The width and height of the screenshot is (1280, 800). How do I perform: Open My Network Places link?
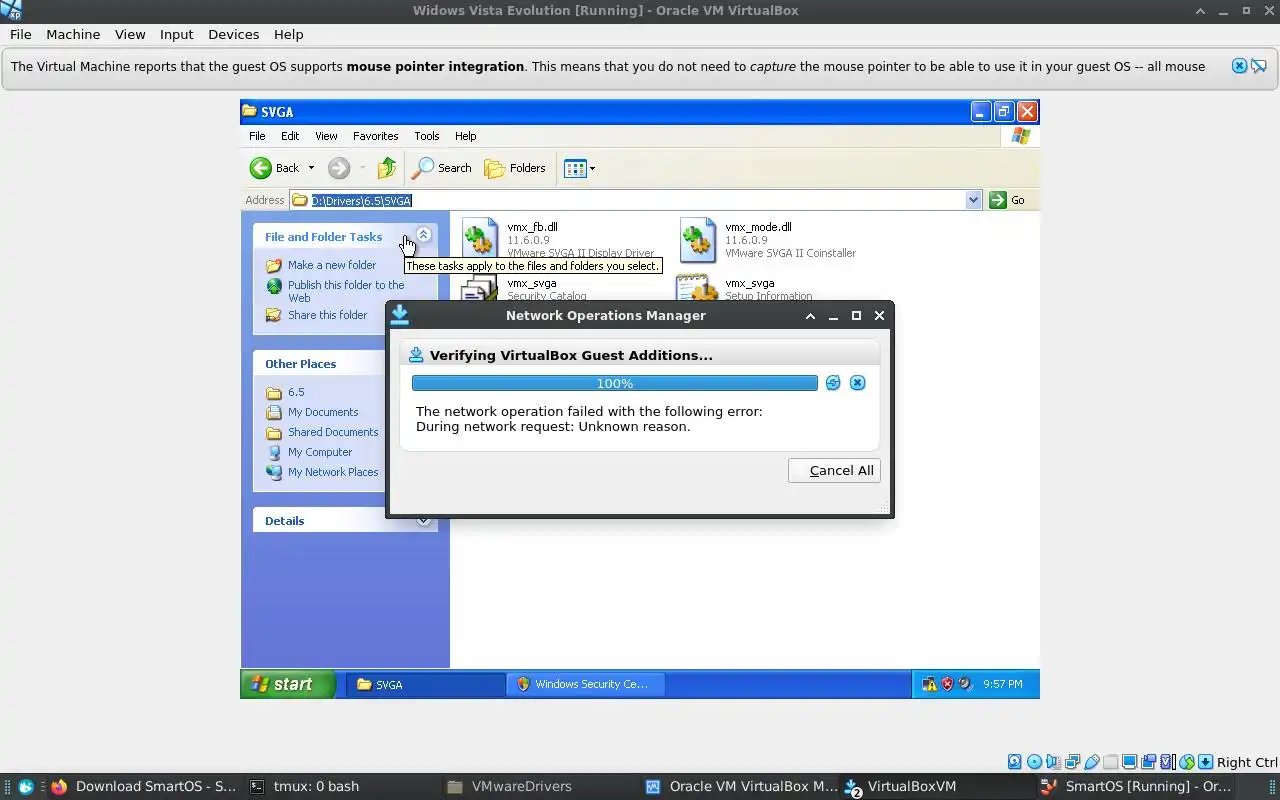(333, 472)
